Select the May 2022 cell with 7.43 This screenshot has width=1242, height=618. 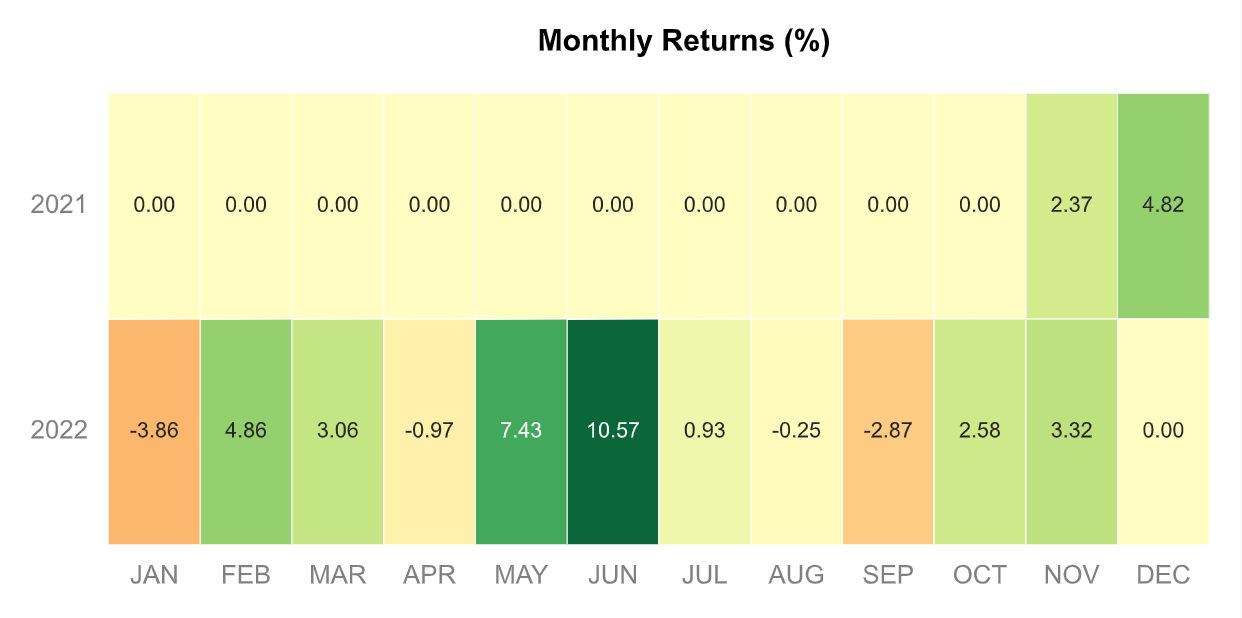(x=521, y=432)
